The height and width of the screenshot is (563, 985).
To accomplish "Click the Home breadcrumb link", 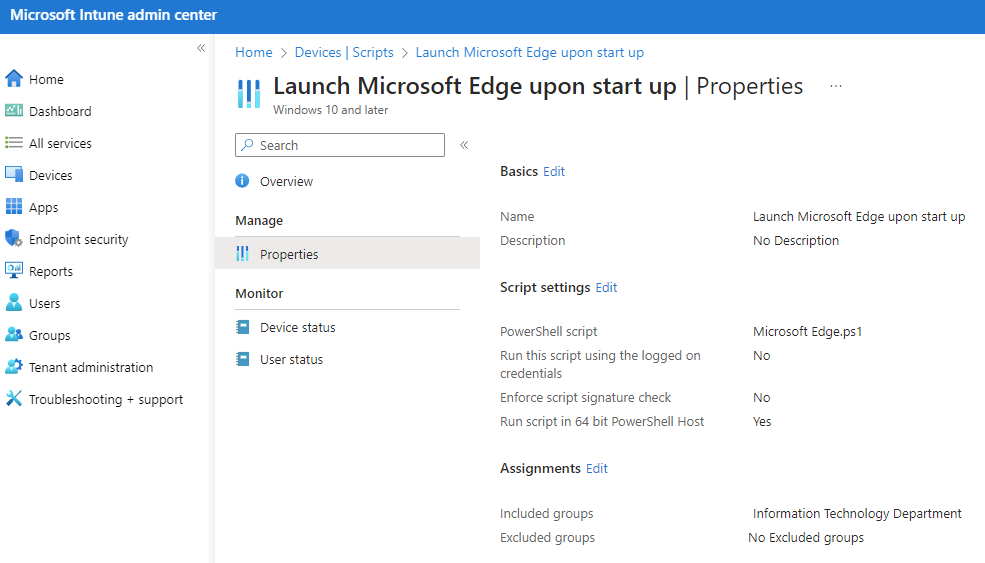I will [x=253, y=52].
